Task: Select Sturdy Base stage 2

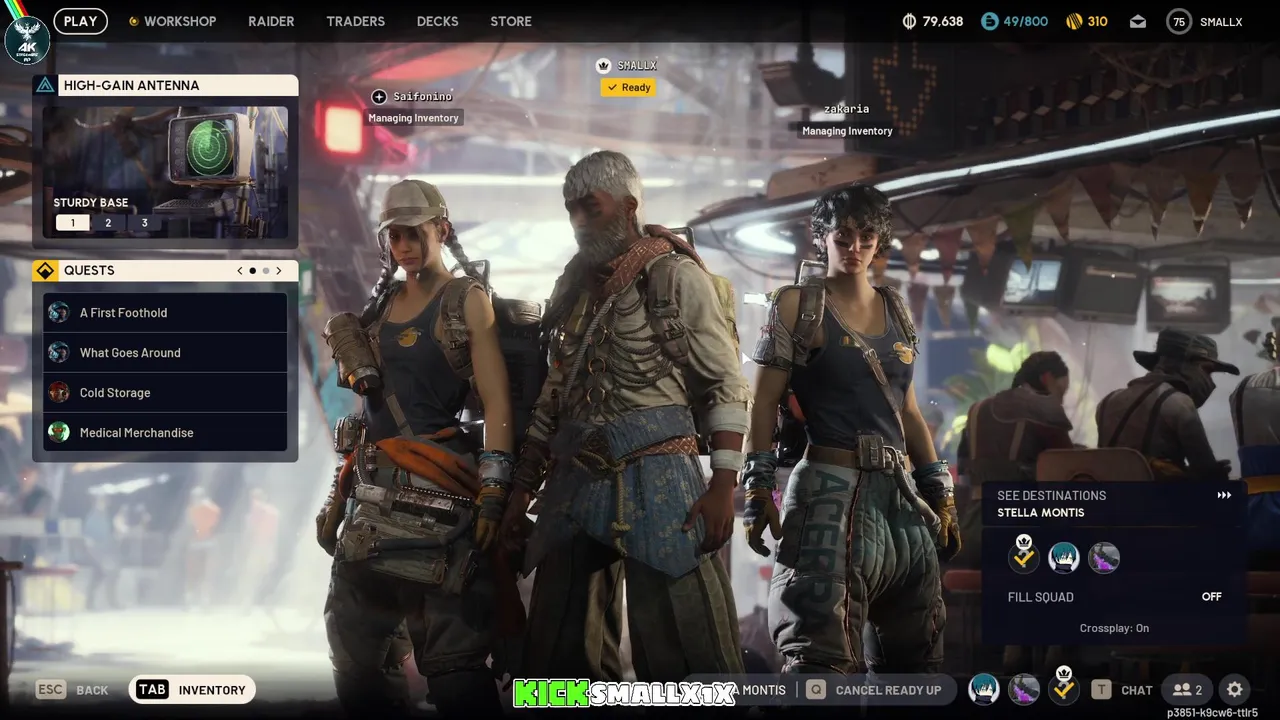Action: click(108, 223)
